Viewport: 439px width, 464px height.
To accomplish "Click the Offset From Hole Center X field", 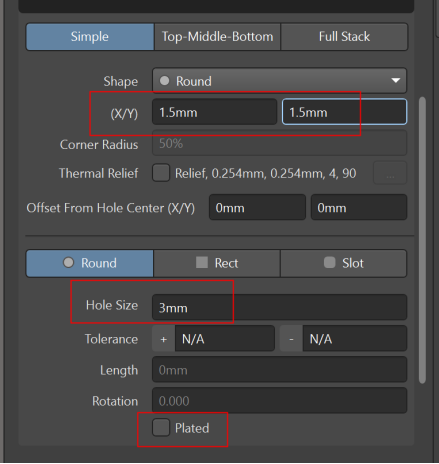I will point(257,208).
